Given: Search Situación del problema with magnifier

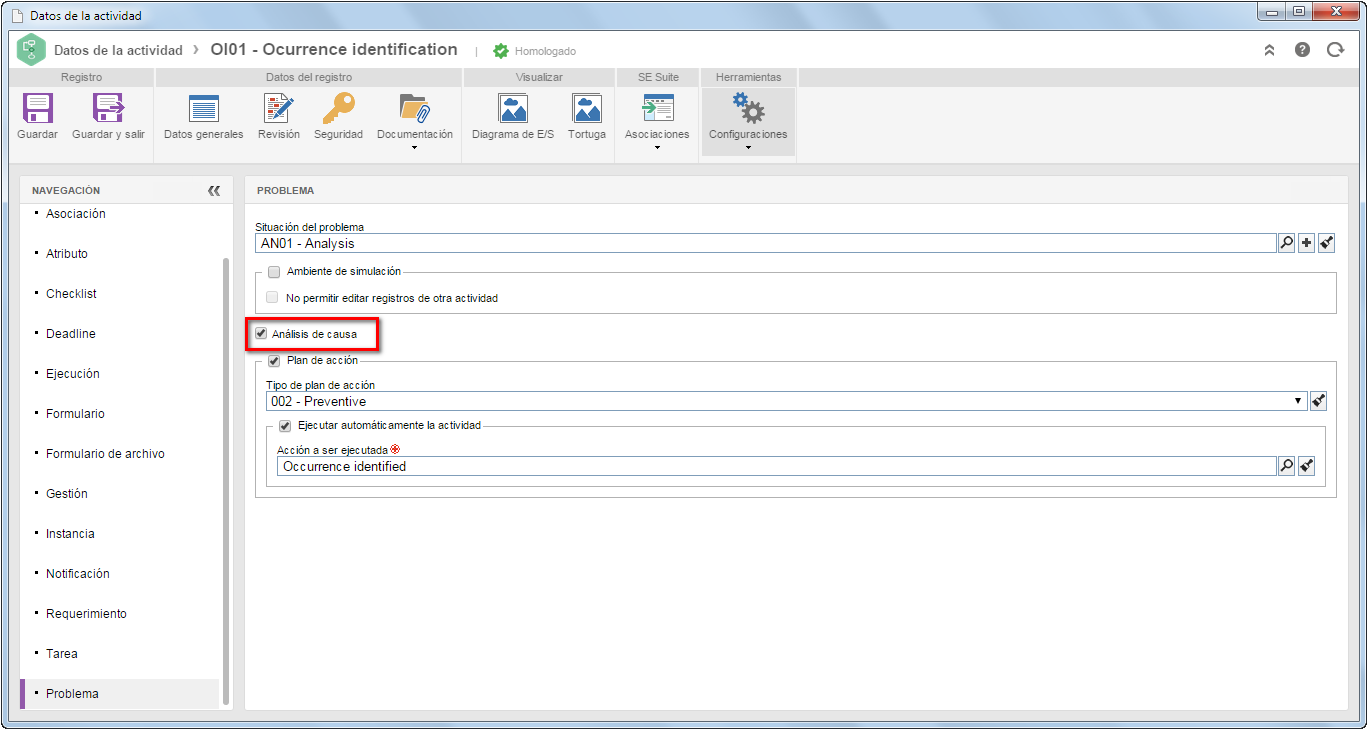Looking at the screenshot, I should tap(1287, 243).
